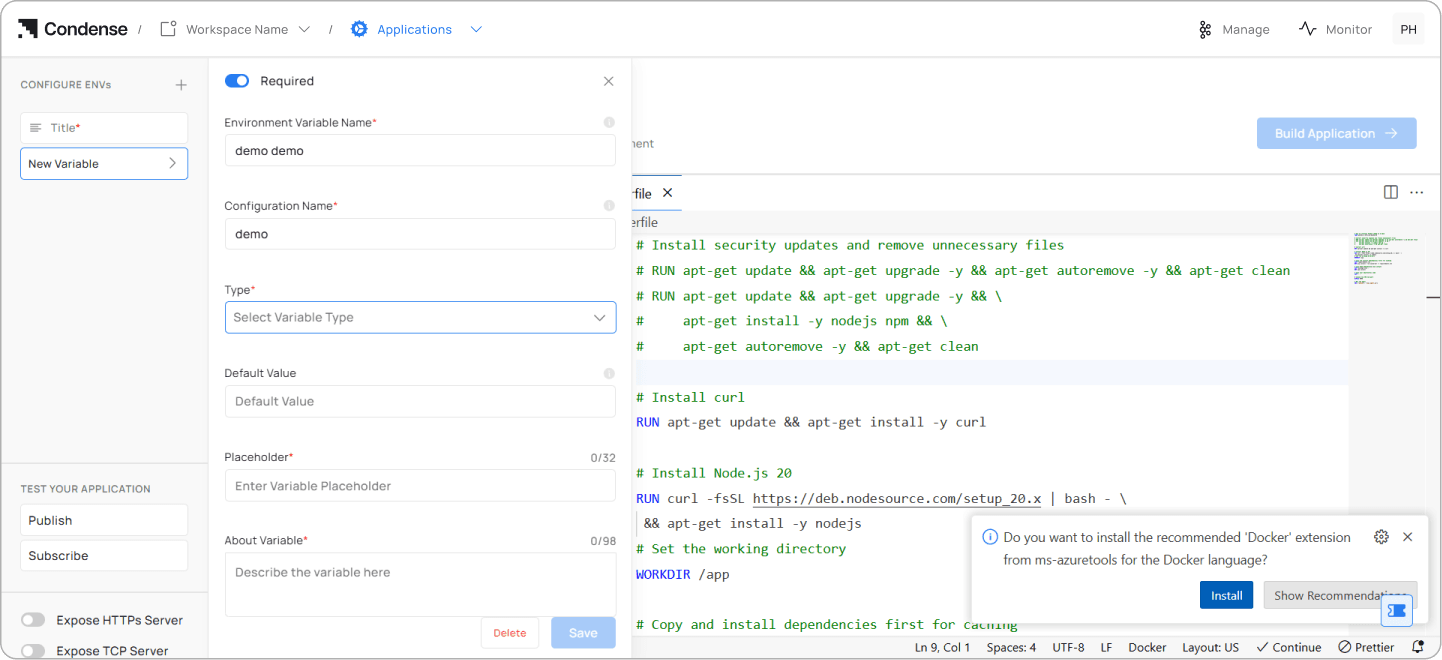Show info for Environment Variable Name
1442x660 pixels.
pos(609,122)
